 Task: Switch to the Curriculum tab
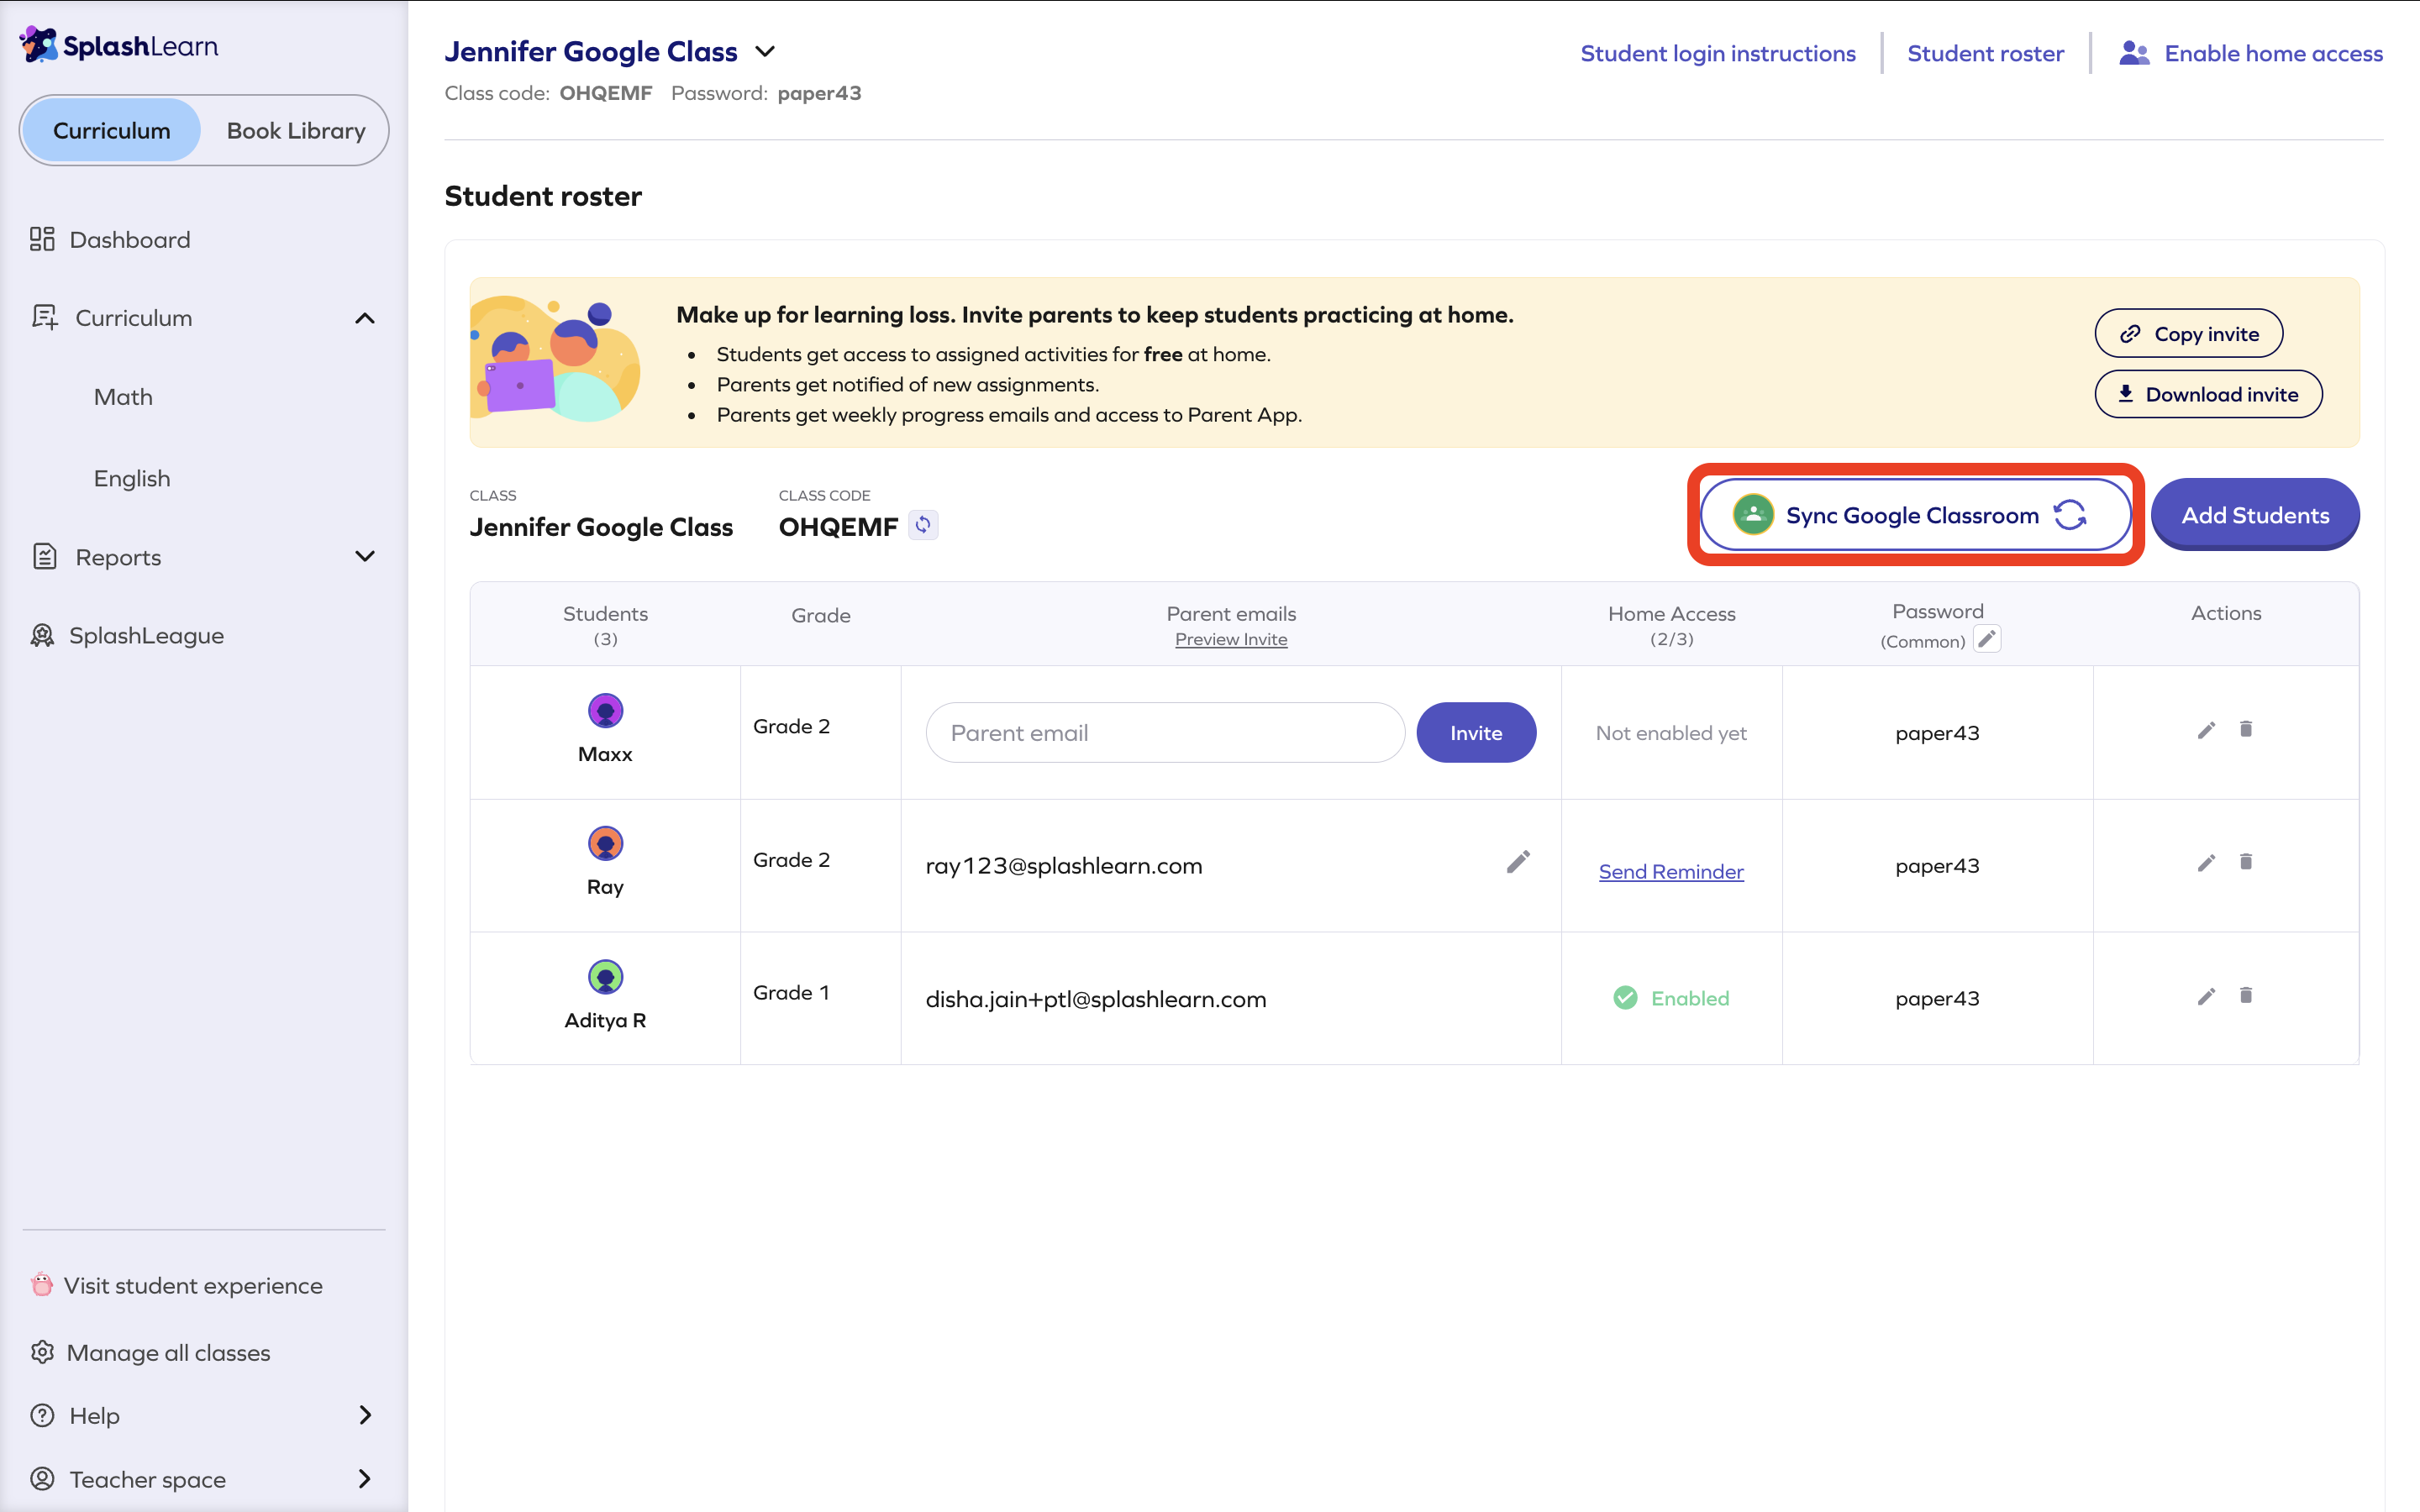coord(111,130)
